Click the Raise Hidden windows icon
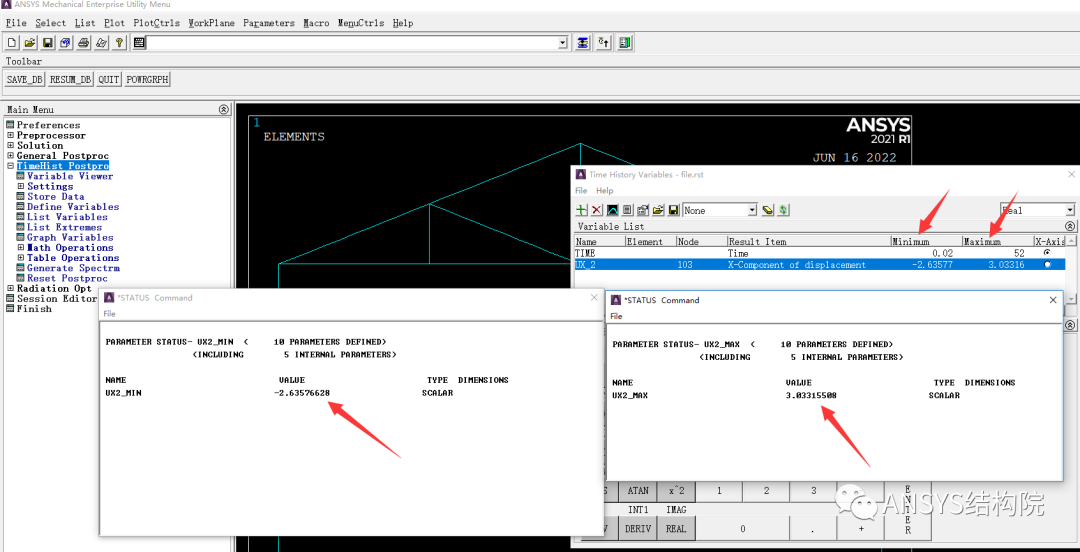Viewport: 1080px width, 552px height. point(583,43)
